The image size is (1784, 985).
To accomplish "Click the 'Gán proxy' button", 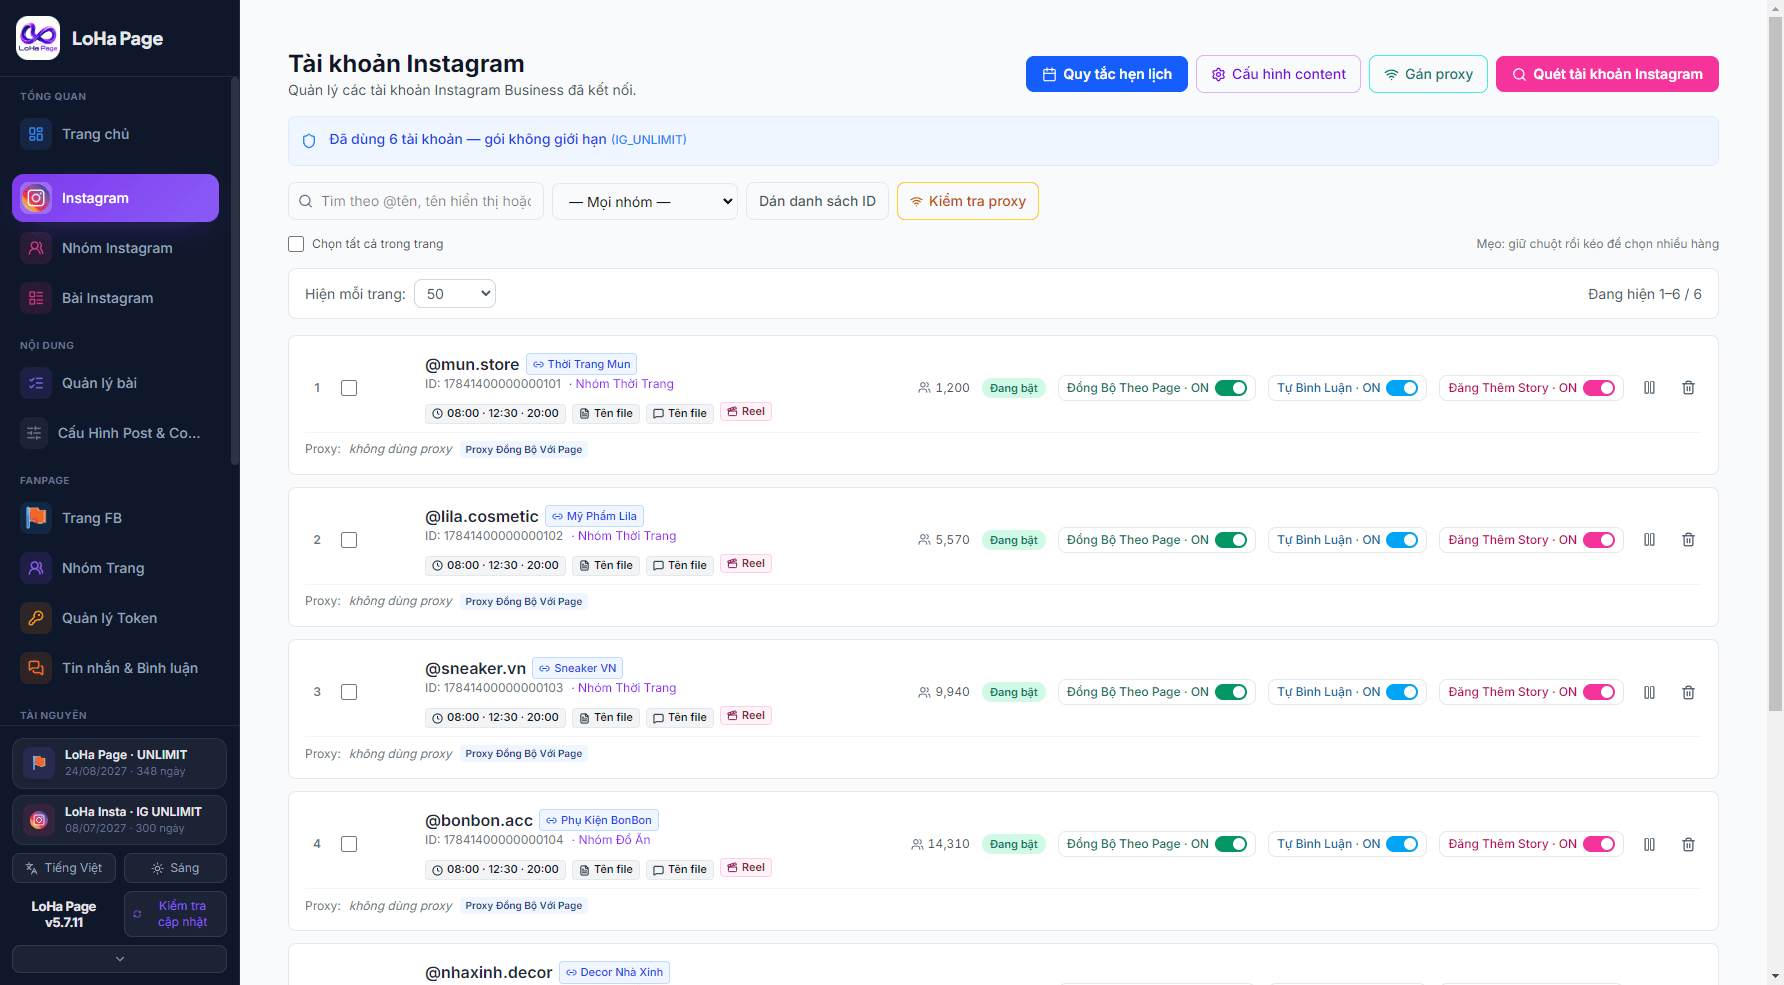I will [x=1428, y=74].
